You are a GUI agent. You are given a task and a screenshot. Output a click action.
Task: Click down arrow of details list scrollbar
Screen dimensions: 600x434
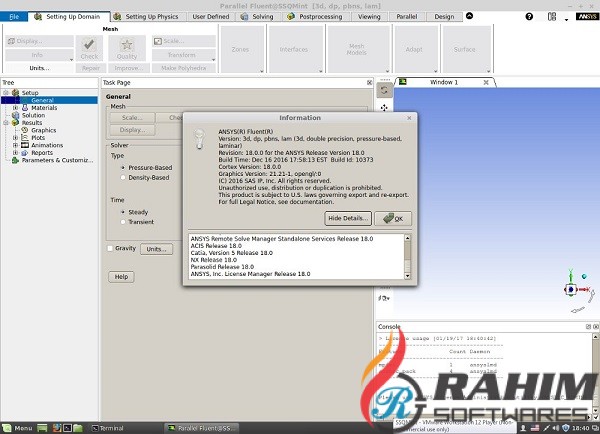coord(408,276)
